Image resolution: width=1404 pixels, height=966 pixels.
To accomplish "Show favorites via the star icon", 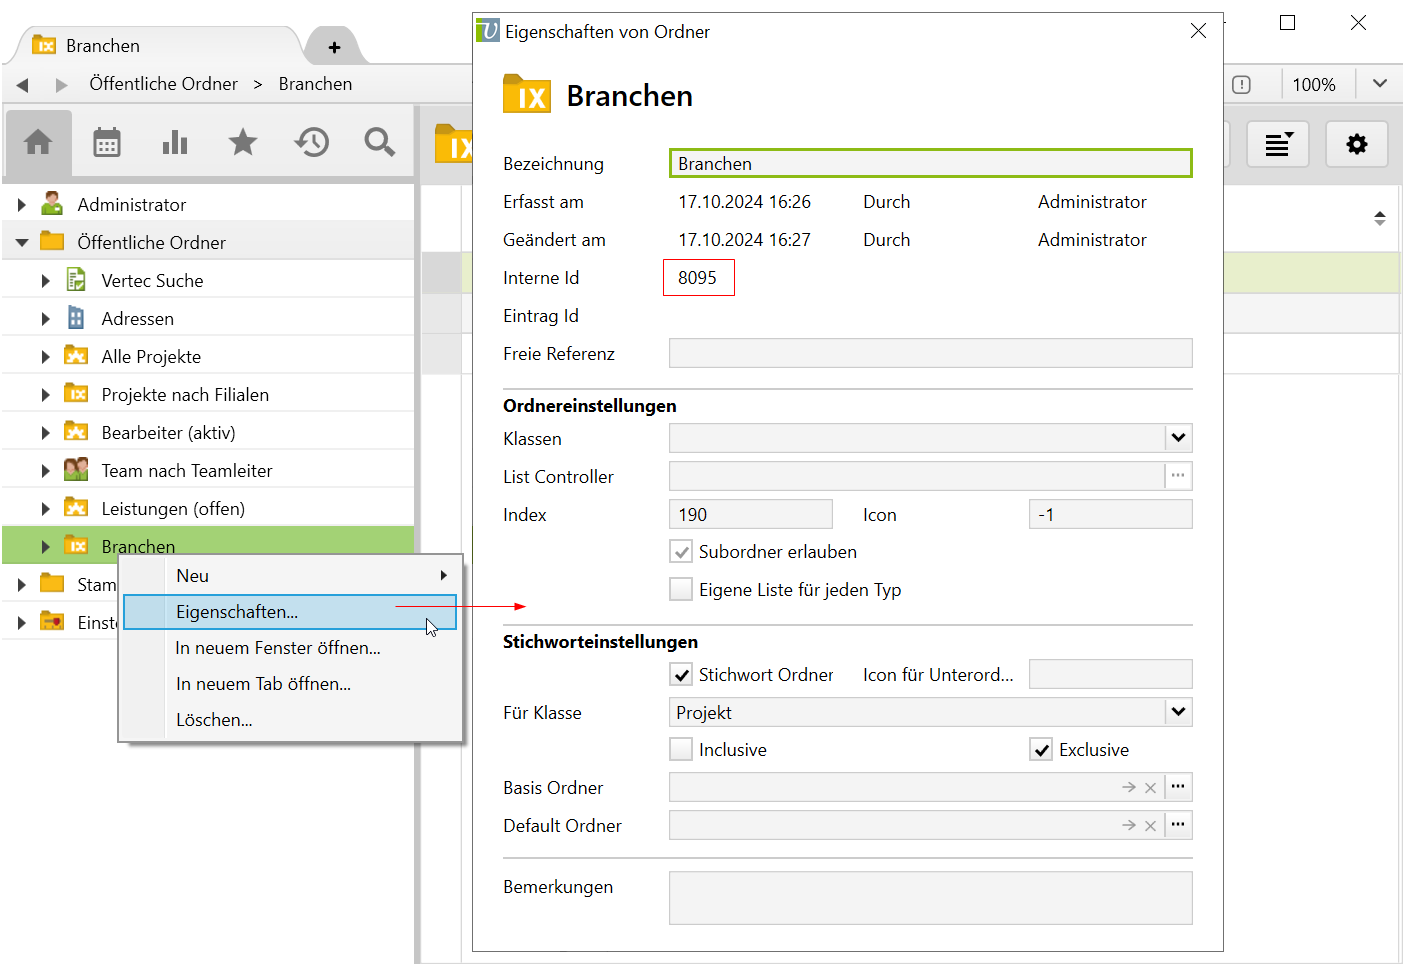I will click(x=243, y=143).
